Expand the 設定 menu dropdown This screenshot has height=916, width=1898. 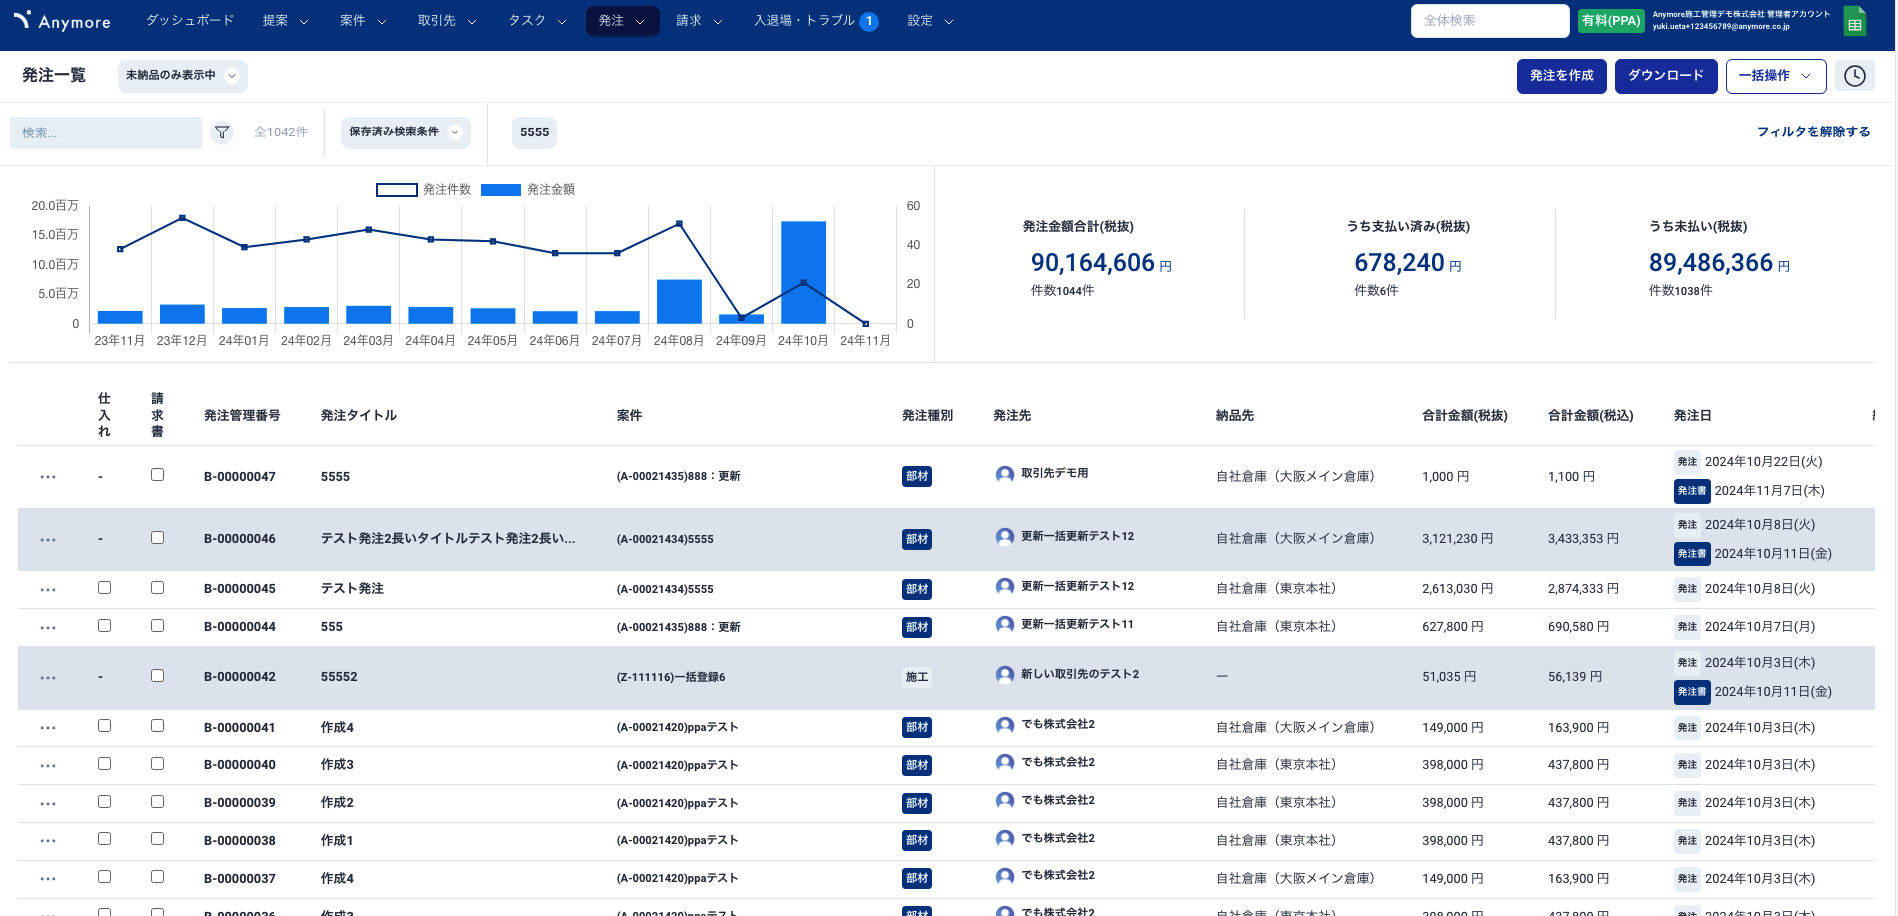point(931,21)
